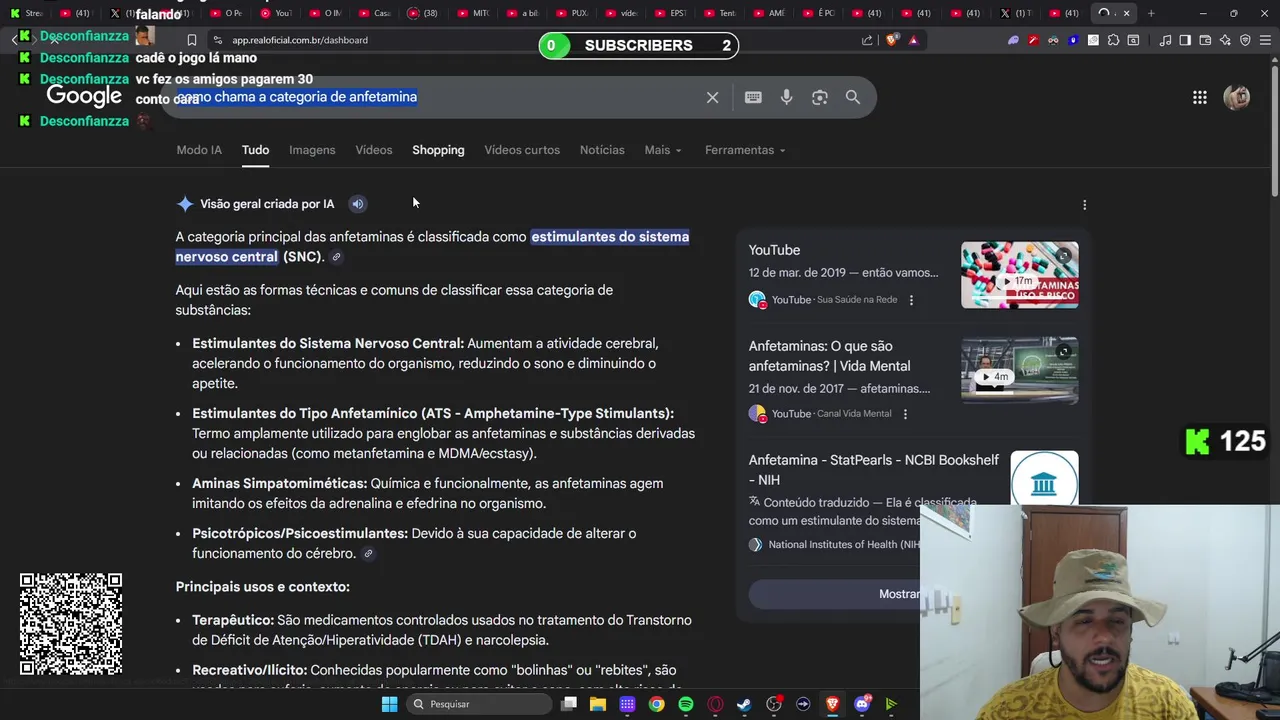1280x720 pixels.
Task: Open the 4m Vida Mental video thumbnail
Action: (x=1020, y=371)
